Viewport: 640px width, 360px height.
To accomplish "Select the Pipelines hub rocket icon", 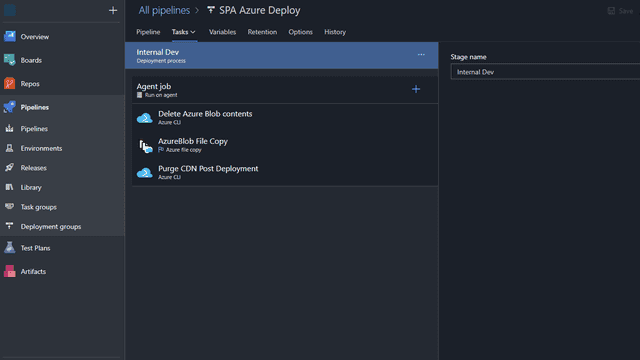I will tap(9, 107).
